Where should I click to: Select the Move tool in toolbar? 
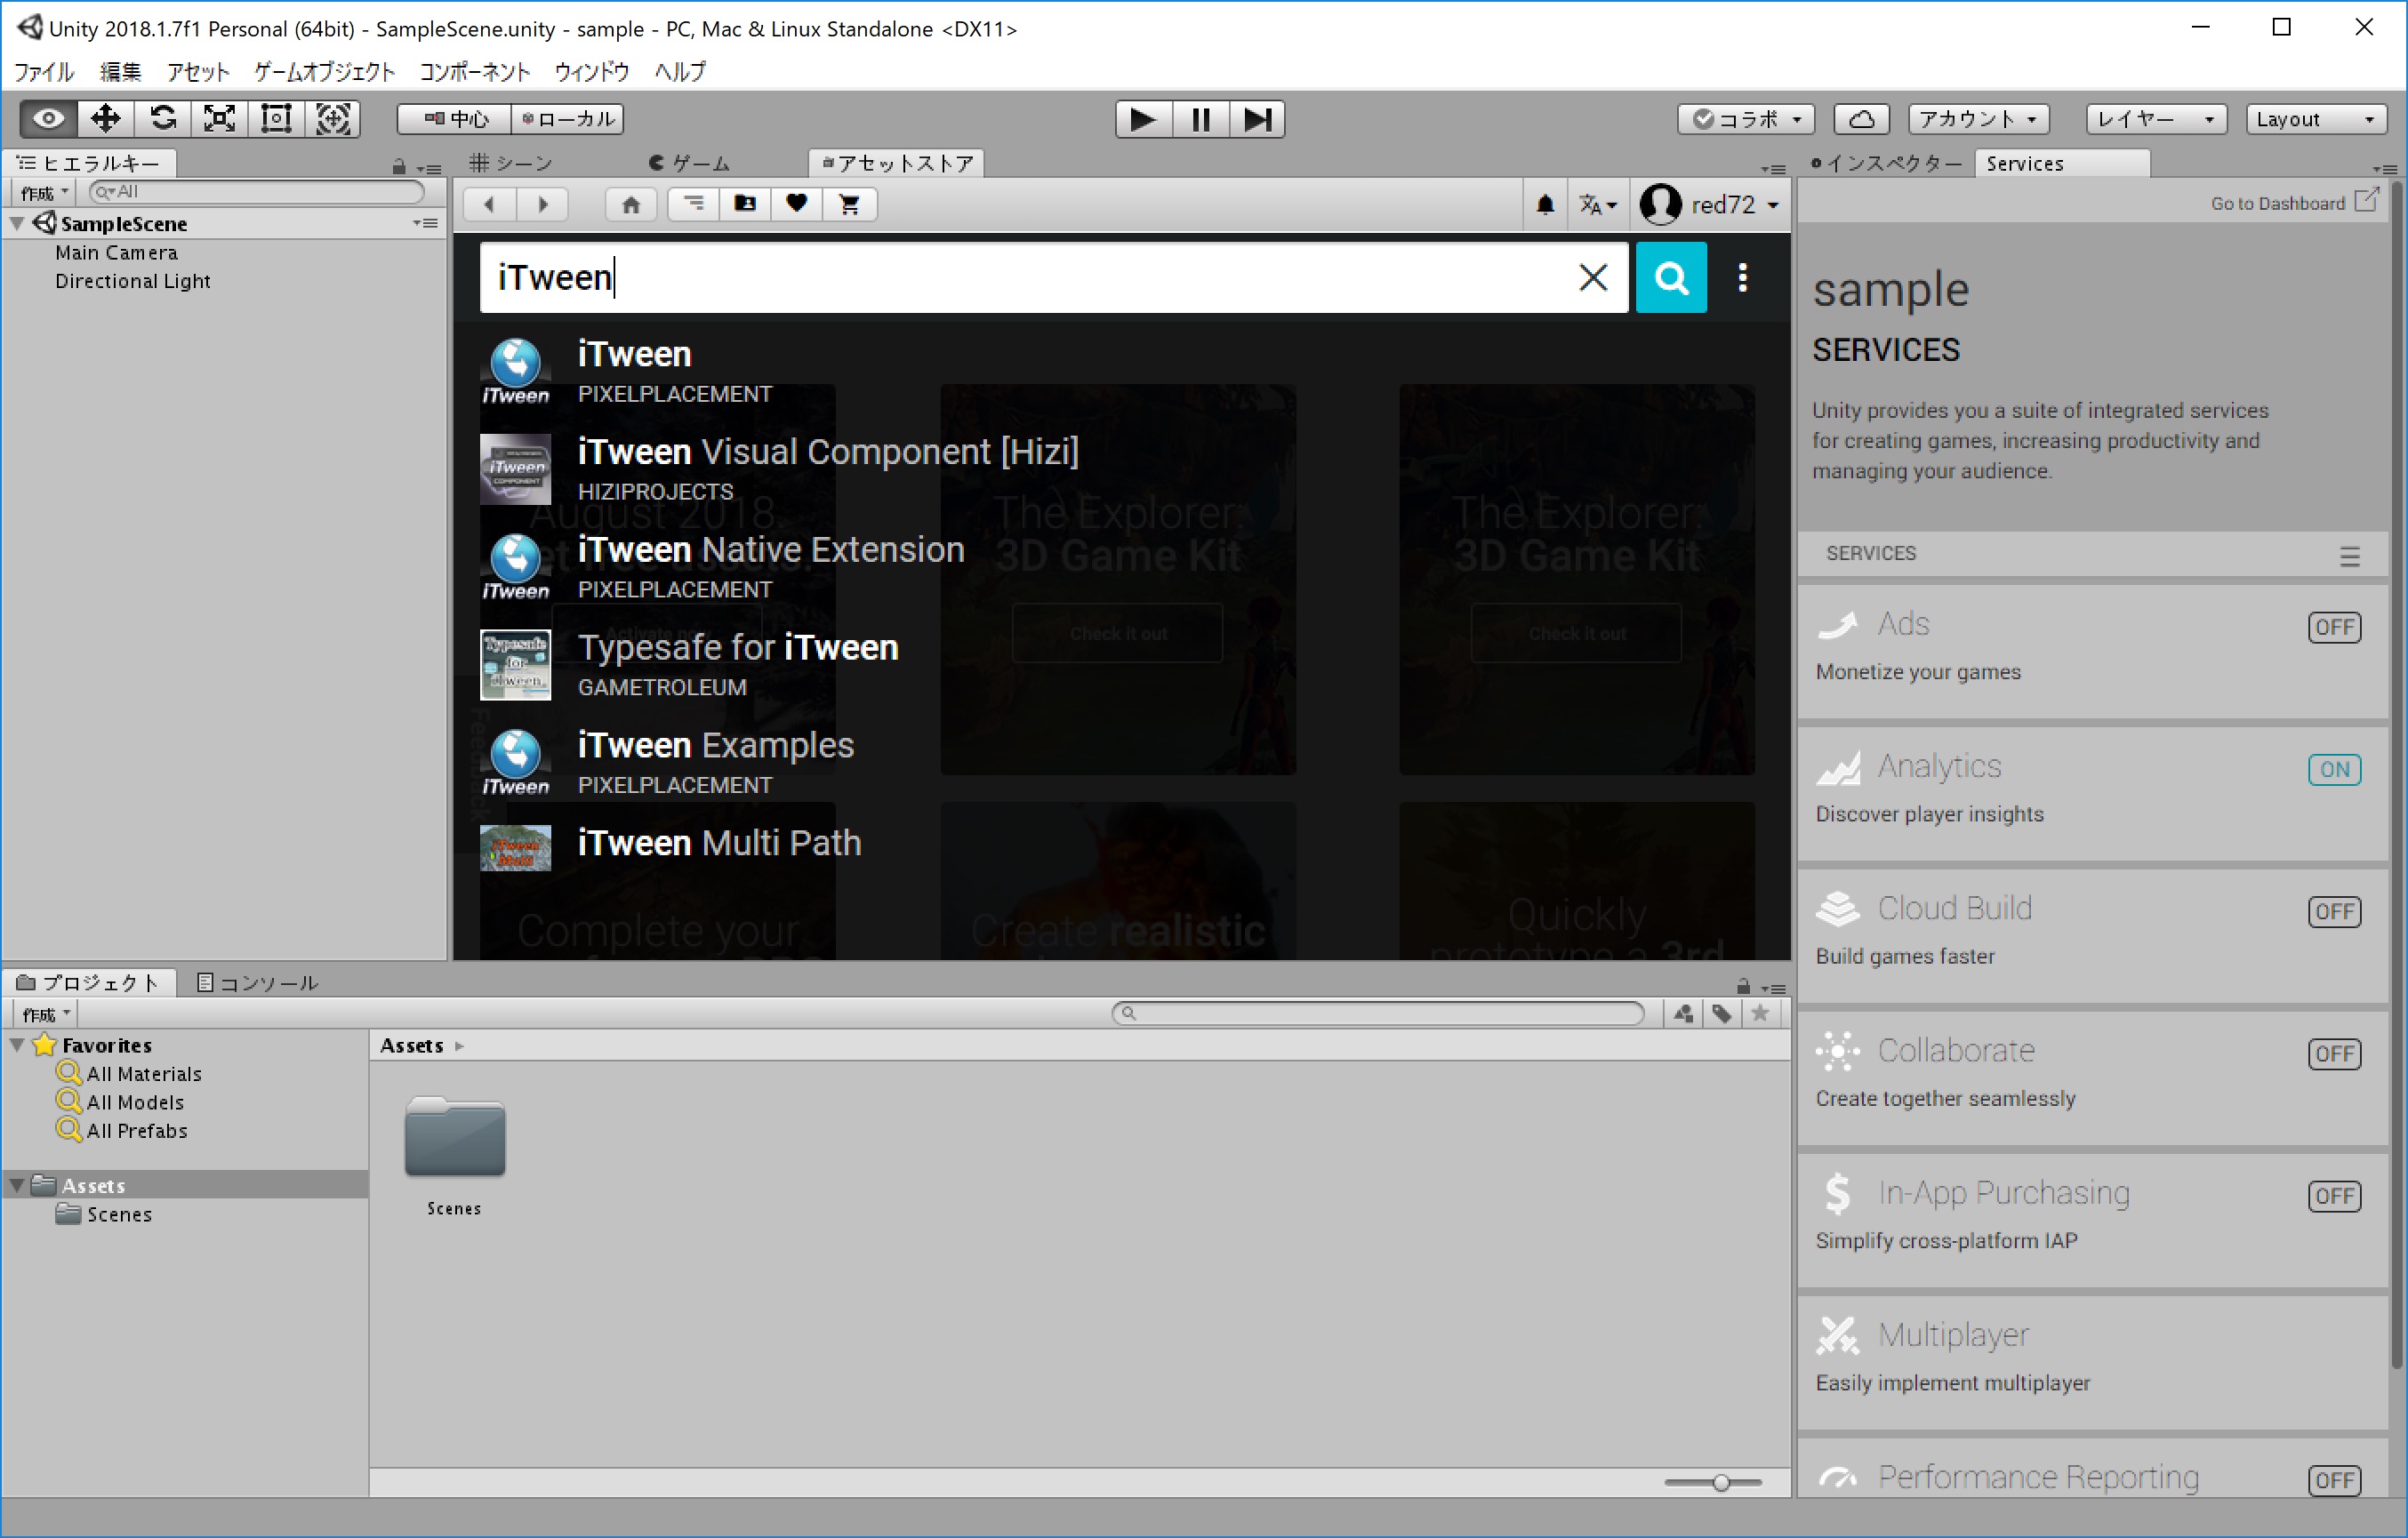click(x=105, y=119)
